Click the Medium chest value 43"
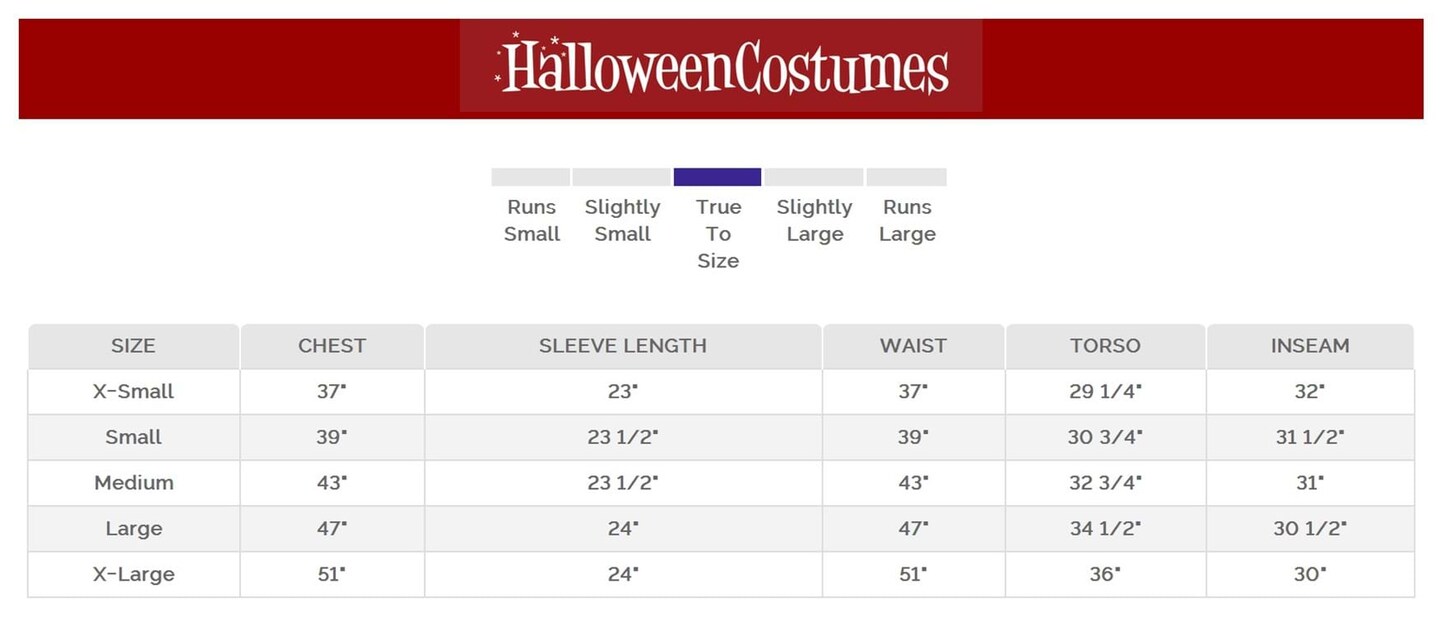Image resolution: width=1440 pixels, height=625 pixels. pyautogui.click(x=332, y=483)
